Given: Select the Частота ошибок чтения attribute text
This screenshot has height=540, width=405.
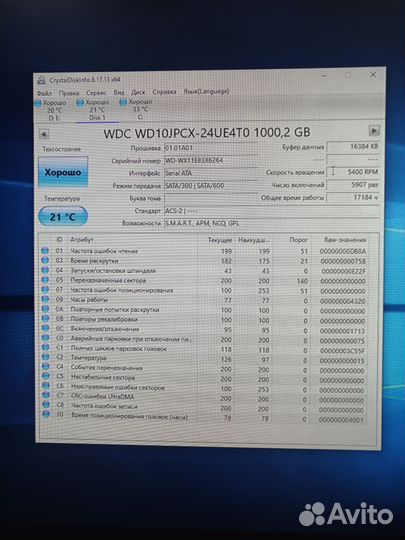Looking at the screenshot, I should pos(104,251).
